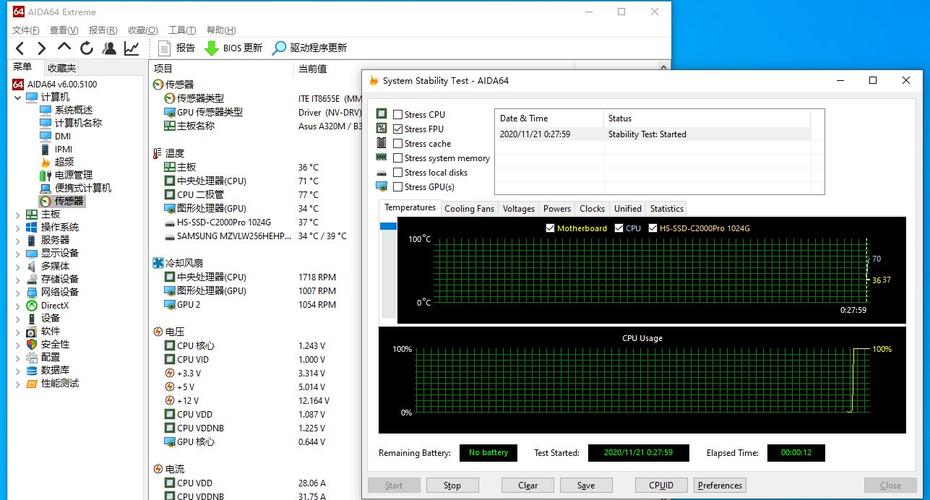Viewport: 930px width, 500px height.
Task: Toggle the Motherboard graph legend checkbox
Action: [x=550, y=228]
